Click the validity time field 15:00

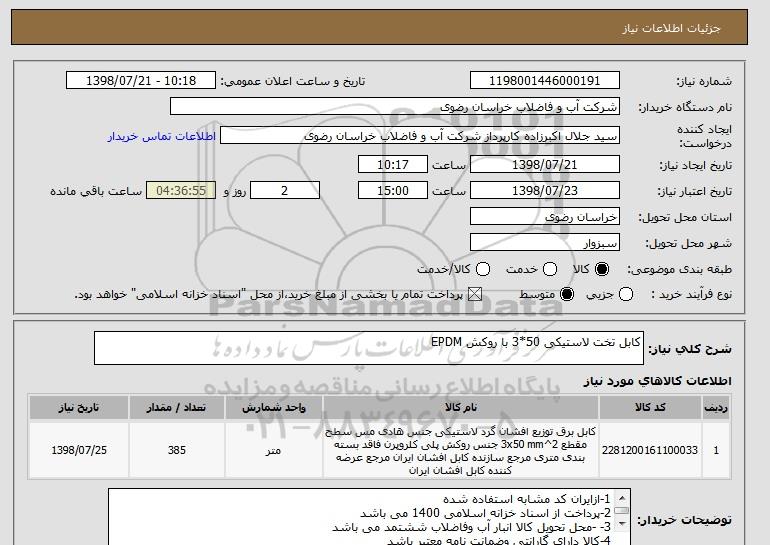pos(393,191)
